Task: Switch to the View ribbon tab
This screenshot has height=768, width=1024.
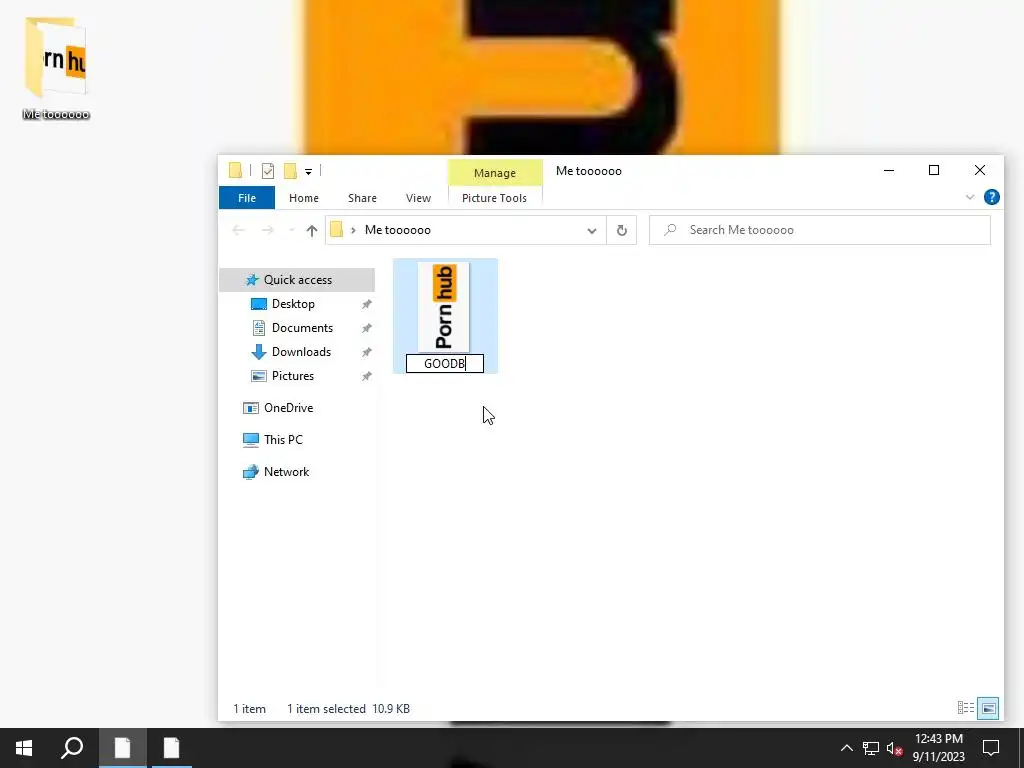Action: [x=418, y=198]
